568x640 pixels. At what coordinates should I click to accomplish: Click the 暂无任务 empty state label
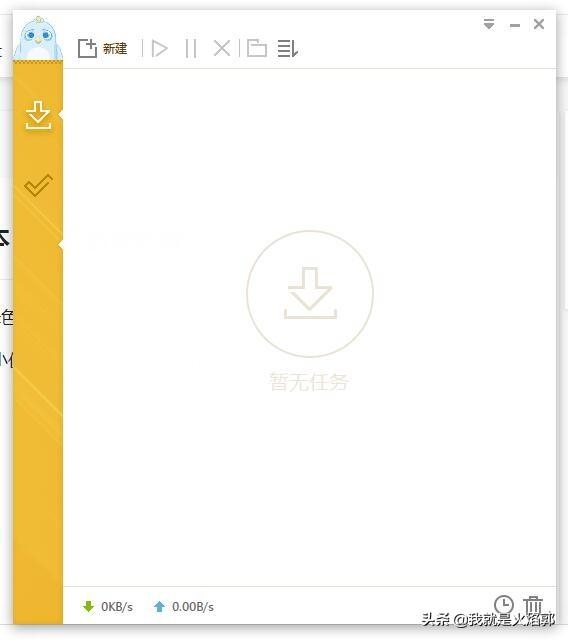point(308,382)
